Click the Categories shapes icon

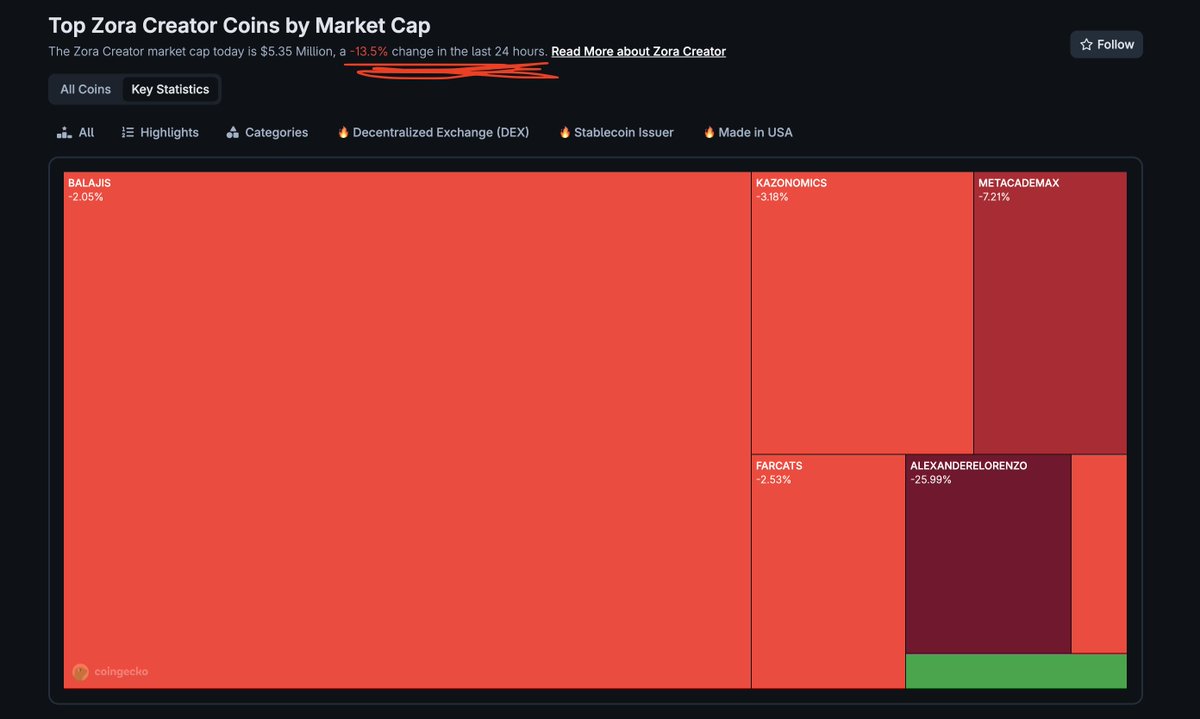pyautogui.click(x=233, y=132)
